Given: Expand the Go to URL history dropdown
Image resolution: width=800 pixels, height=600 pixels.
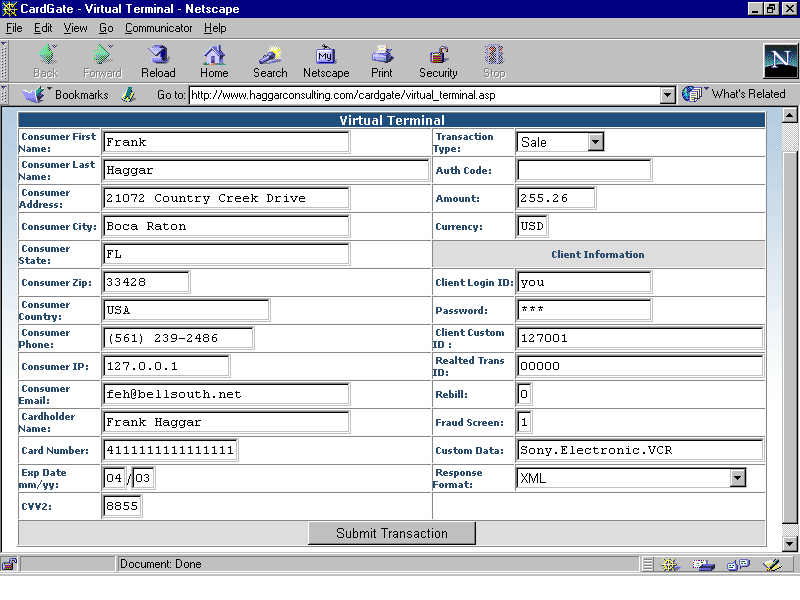Looking at the screenshot, I should [668, 95].
